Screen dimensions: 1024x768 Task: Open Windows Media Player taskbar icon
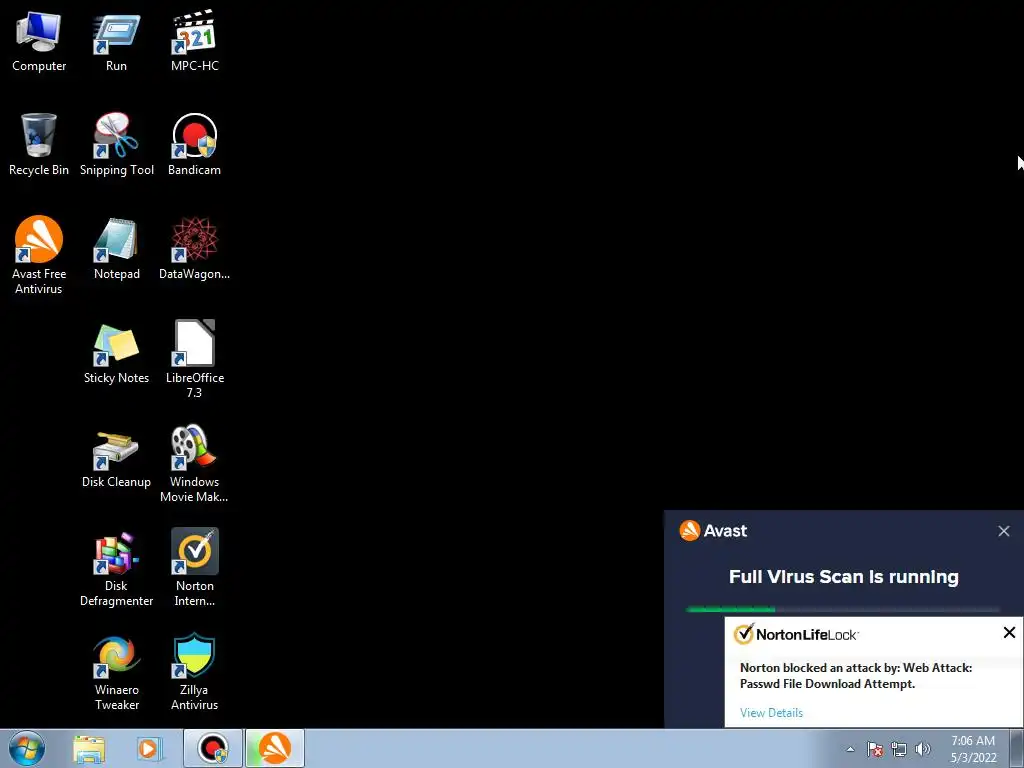[150, 748]
